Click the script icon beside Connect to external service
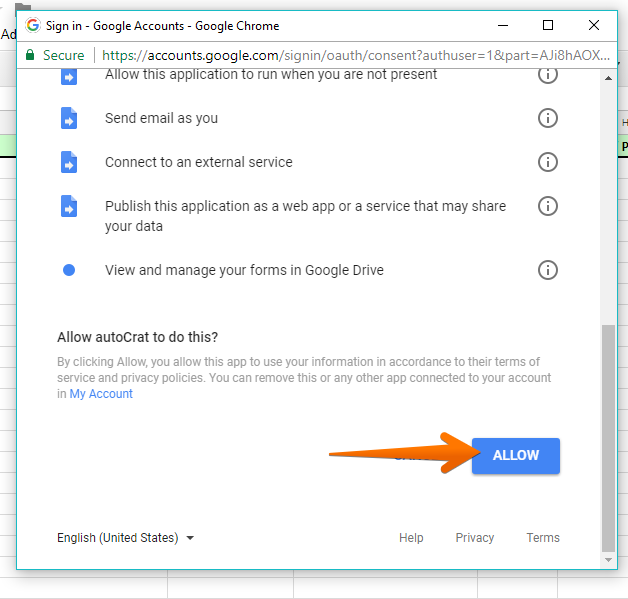Screen dimensions: 628x599 click(69, 162)
